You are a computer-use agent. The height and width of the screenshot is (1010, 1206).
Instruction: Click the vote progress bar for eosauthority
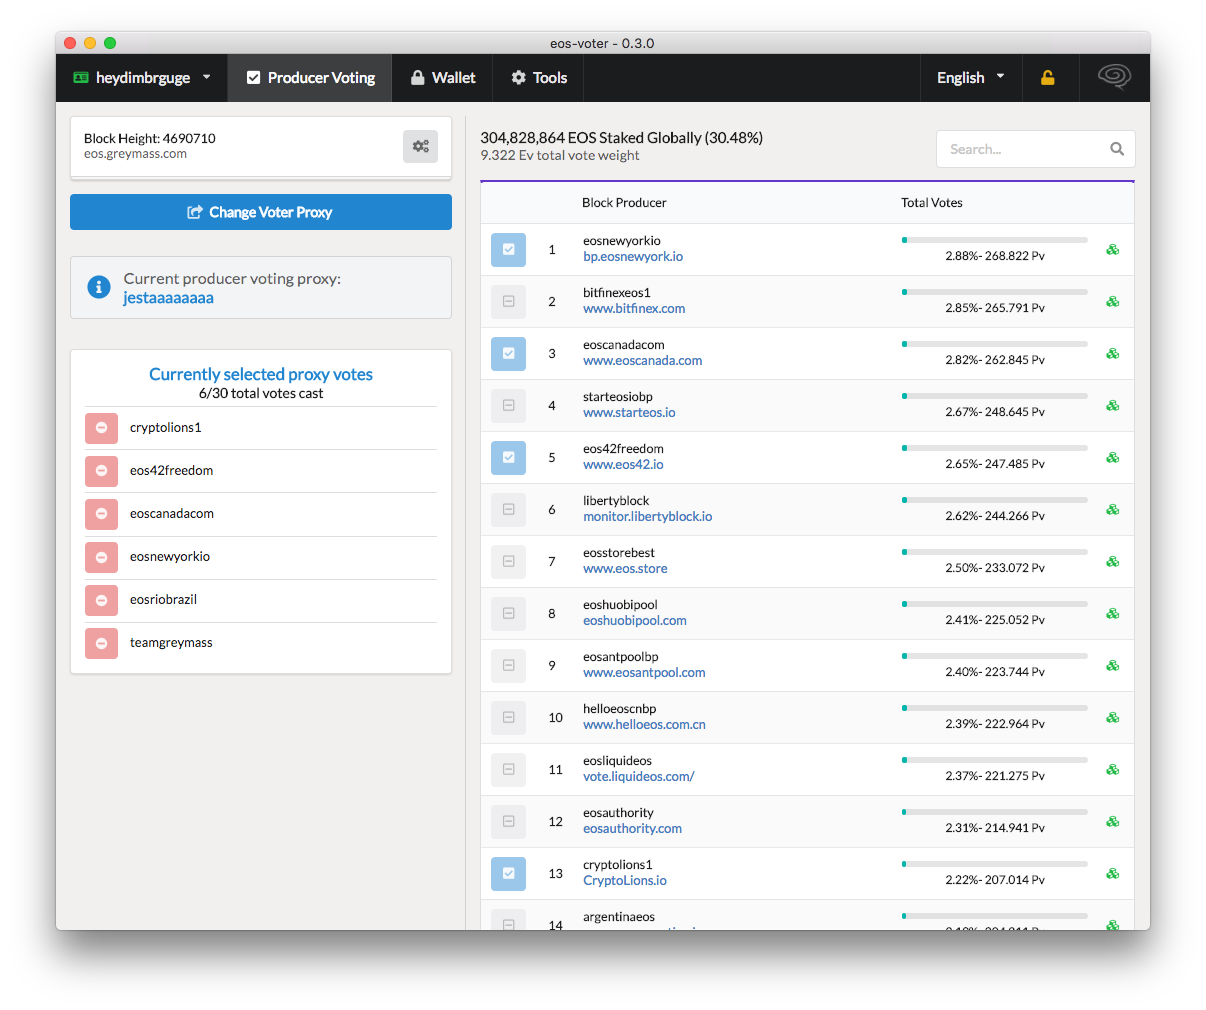click(x=994, y=812)
